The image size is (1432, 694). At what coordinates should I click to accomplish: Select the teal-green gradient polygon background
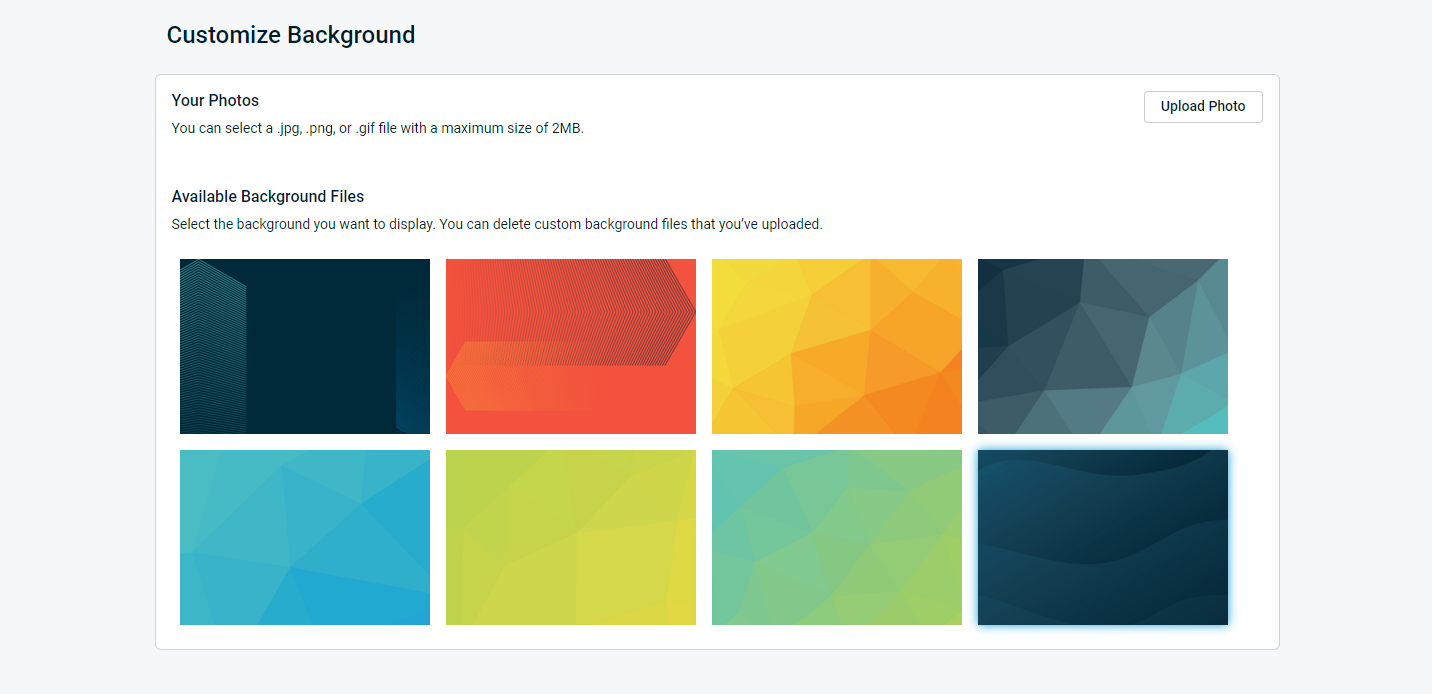click(x=837, y=537)
